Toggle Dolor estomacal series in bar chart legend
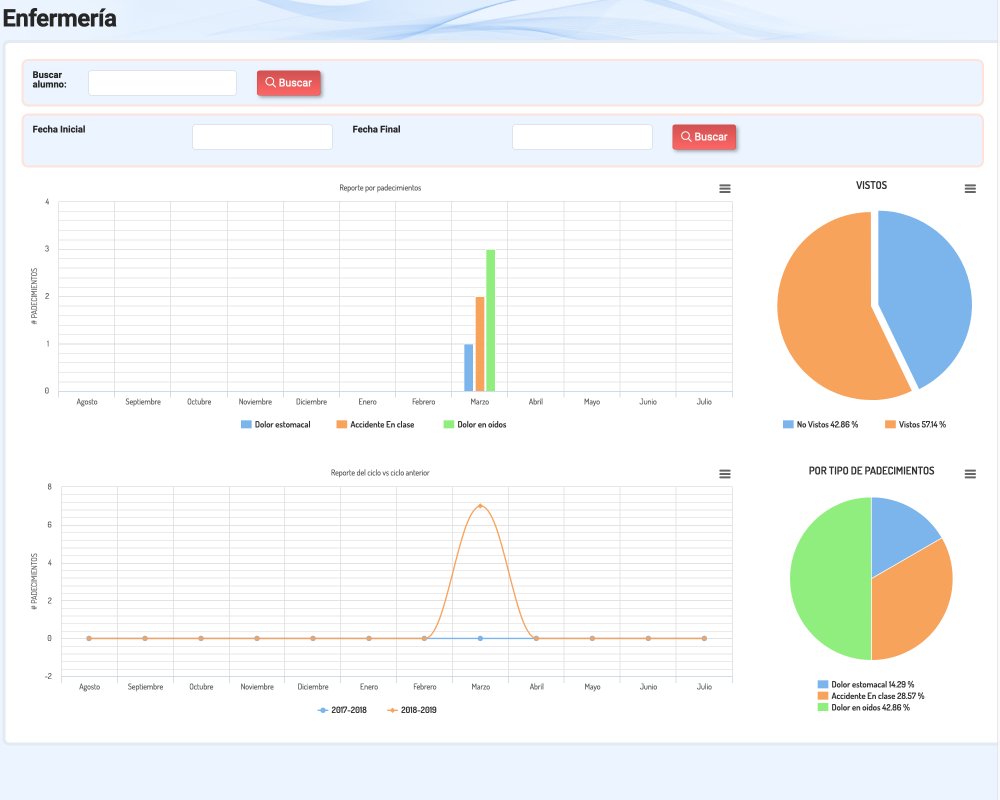The height and width of the screenshot is (800, 1000). point(276,425)
